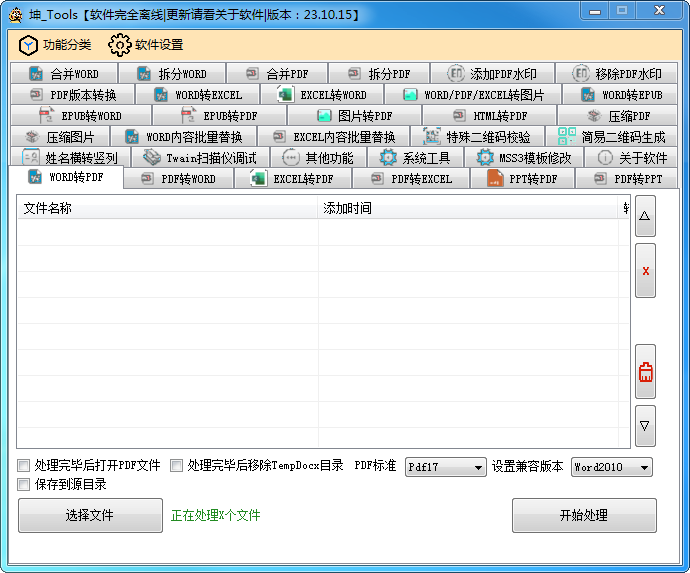Click the 拆分PDF tab icon
The width and height of the screenshot is (690, 573).
(354, 73)
